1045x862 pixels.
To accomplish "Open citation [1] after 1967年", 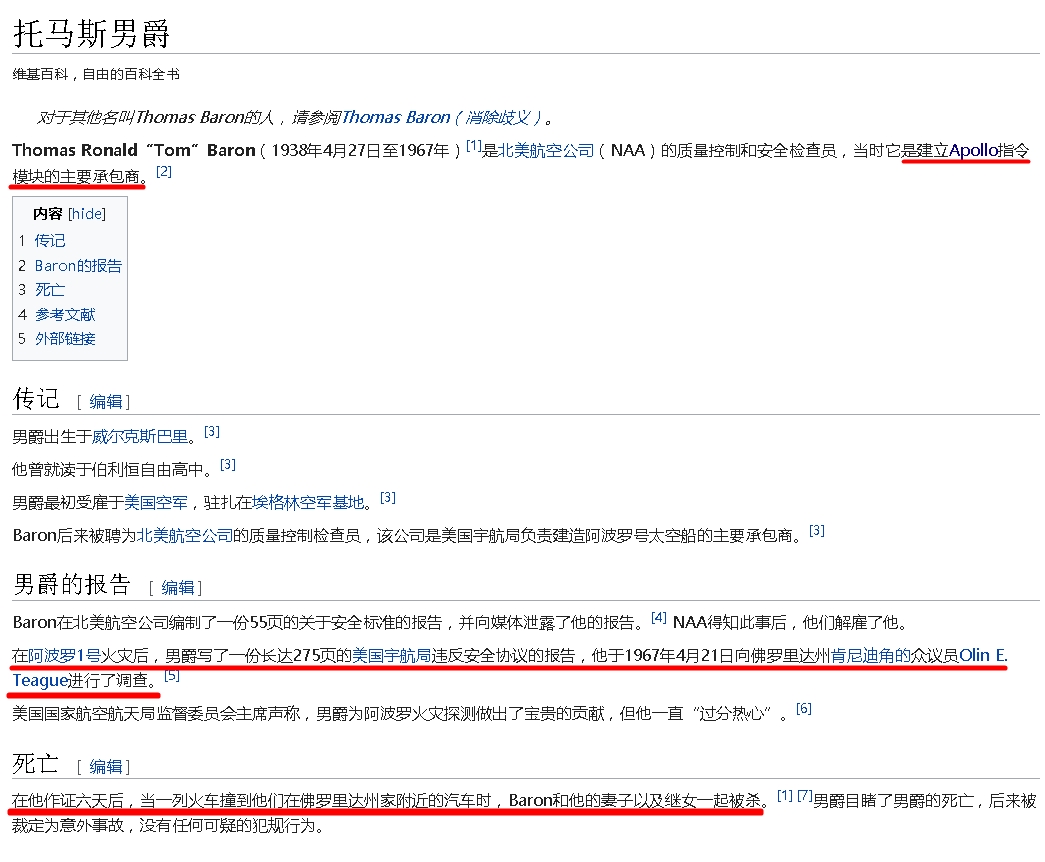I will (x=473, y=145).
